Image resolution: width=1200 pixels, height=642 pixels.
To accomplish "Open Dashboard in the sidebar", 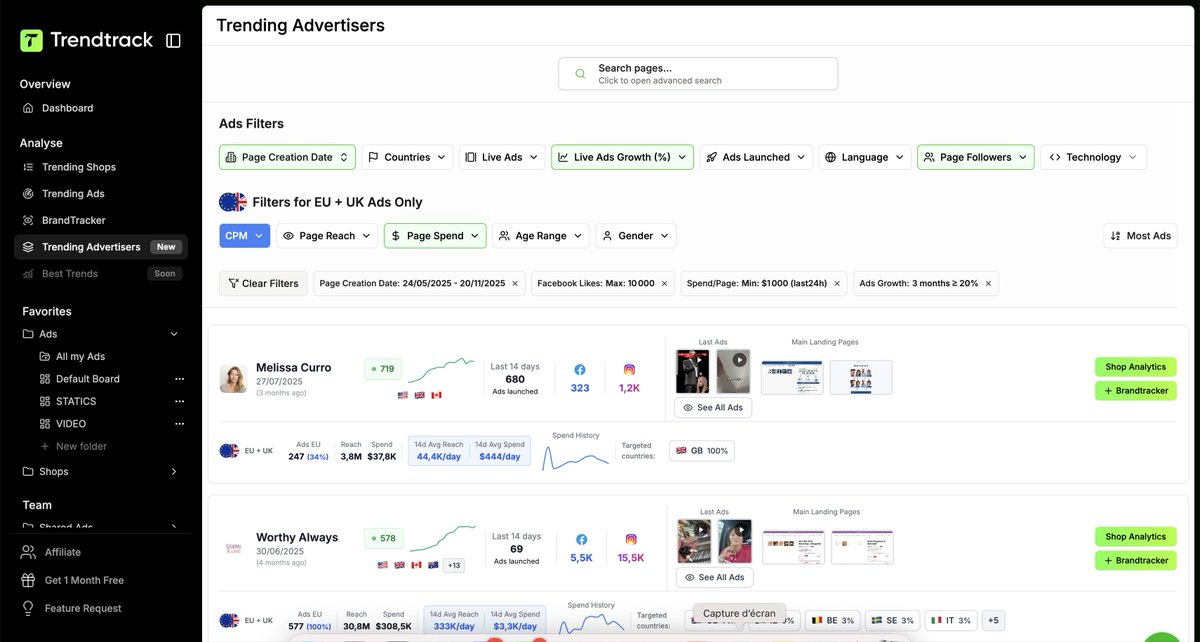I will click(x=67, y=108).
